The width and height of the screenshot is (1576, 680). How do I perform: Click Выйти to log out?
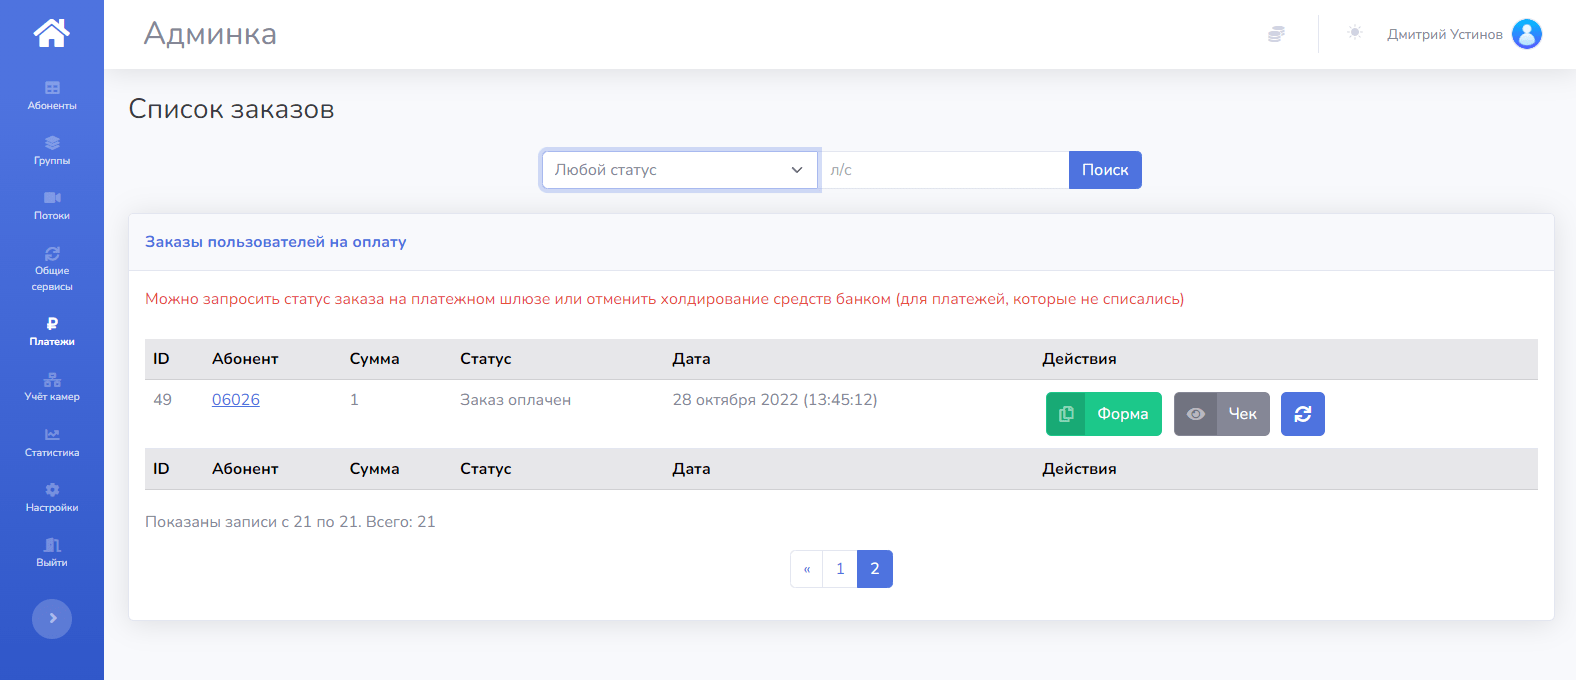52,552
